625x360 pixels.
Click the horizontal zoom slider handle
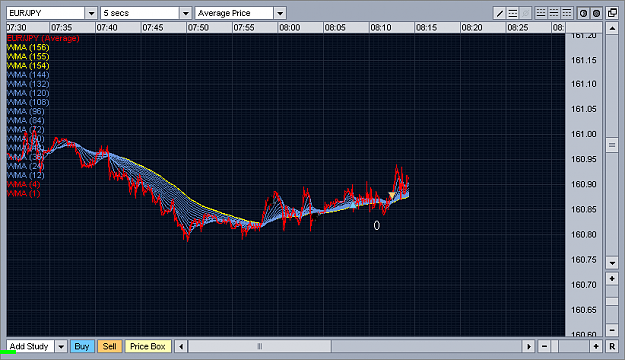(554, 346)
